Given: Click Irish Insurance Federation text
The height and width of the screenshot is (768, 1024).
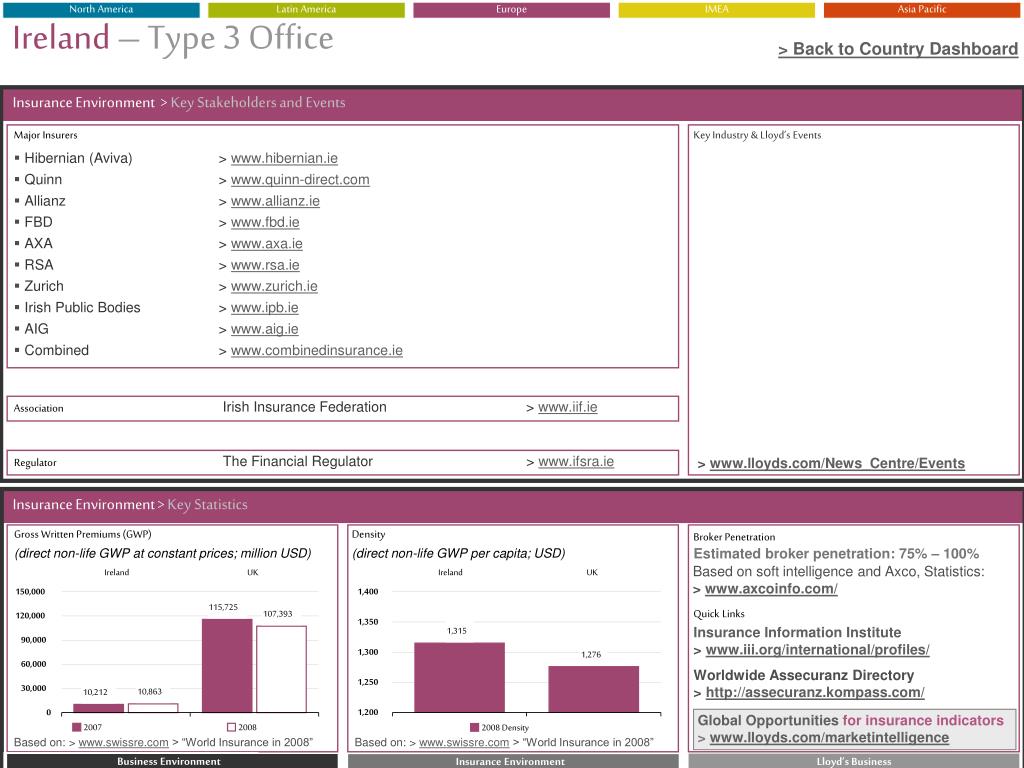Looking at the screenshot, I should point(304,407).
